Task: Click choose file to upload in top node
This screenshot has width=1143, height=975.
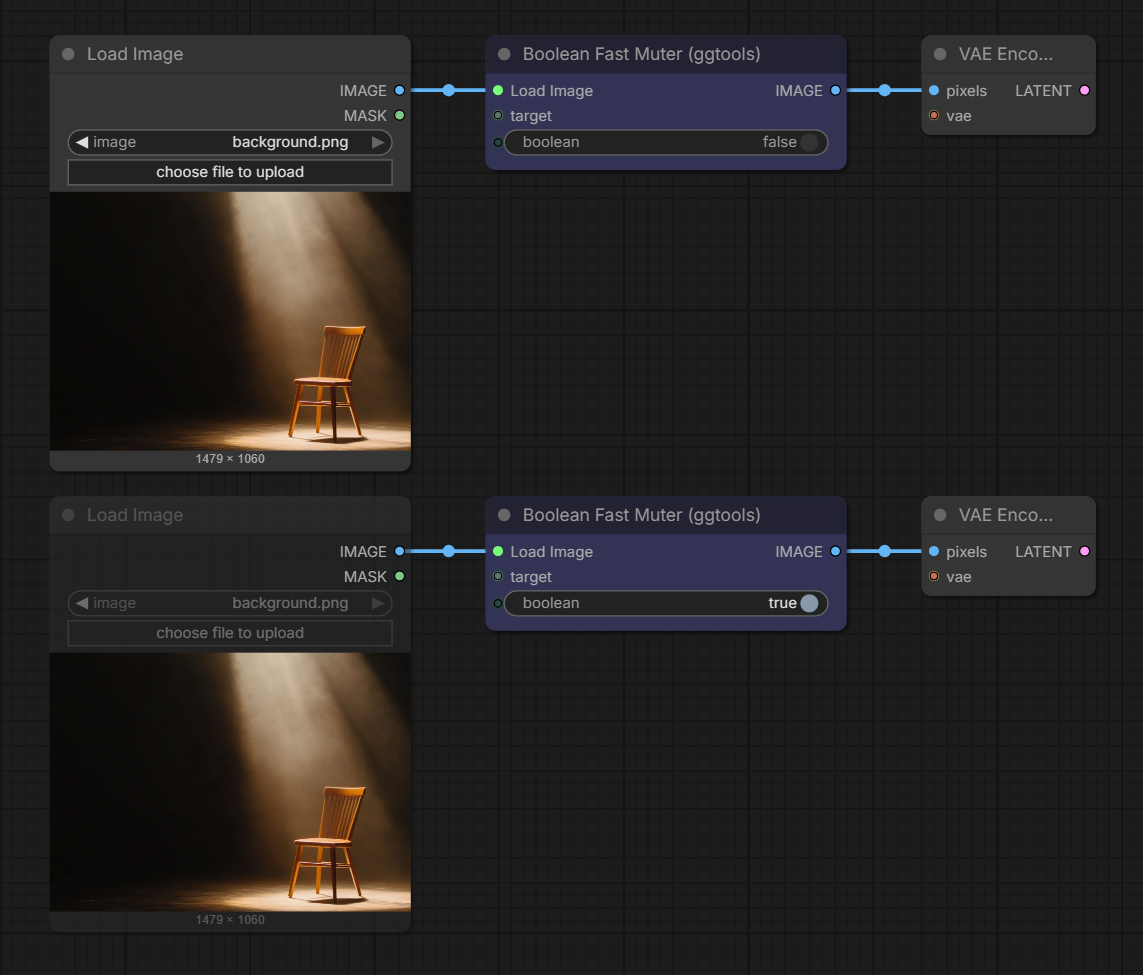Action: (x=230, y=172)
